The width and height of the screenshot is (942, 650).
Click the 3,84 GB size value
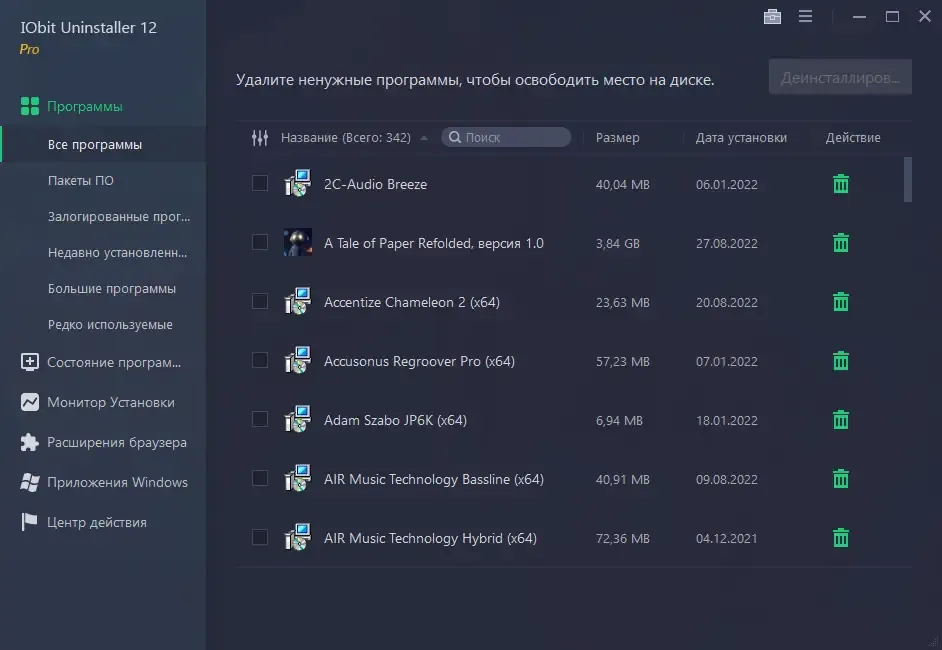point(617,243)
